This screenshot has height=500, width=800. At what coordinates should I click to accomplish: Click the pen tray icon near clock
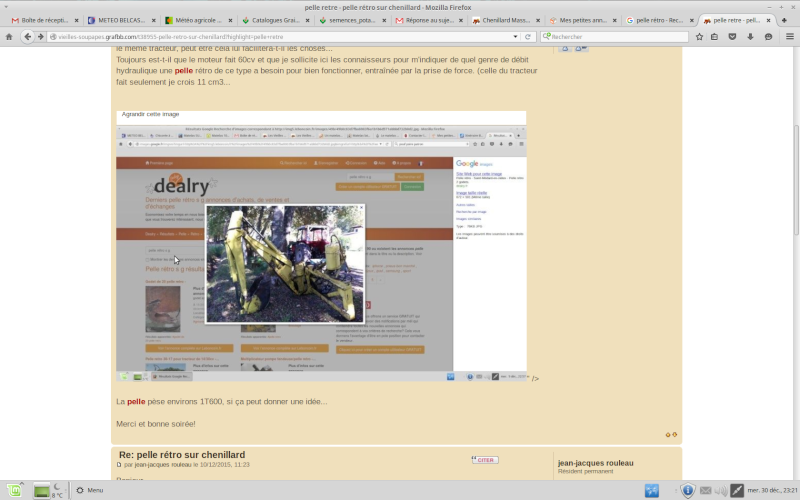click(737, 490)
